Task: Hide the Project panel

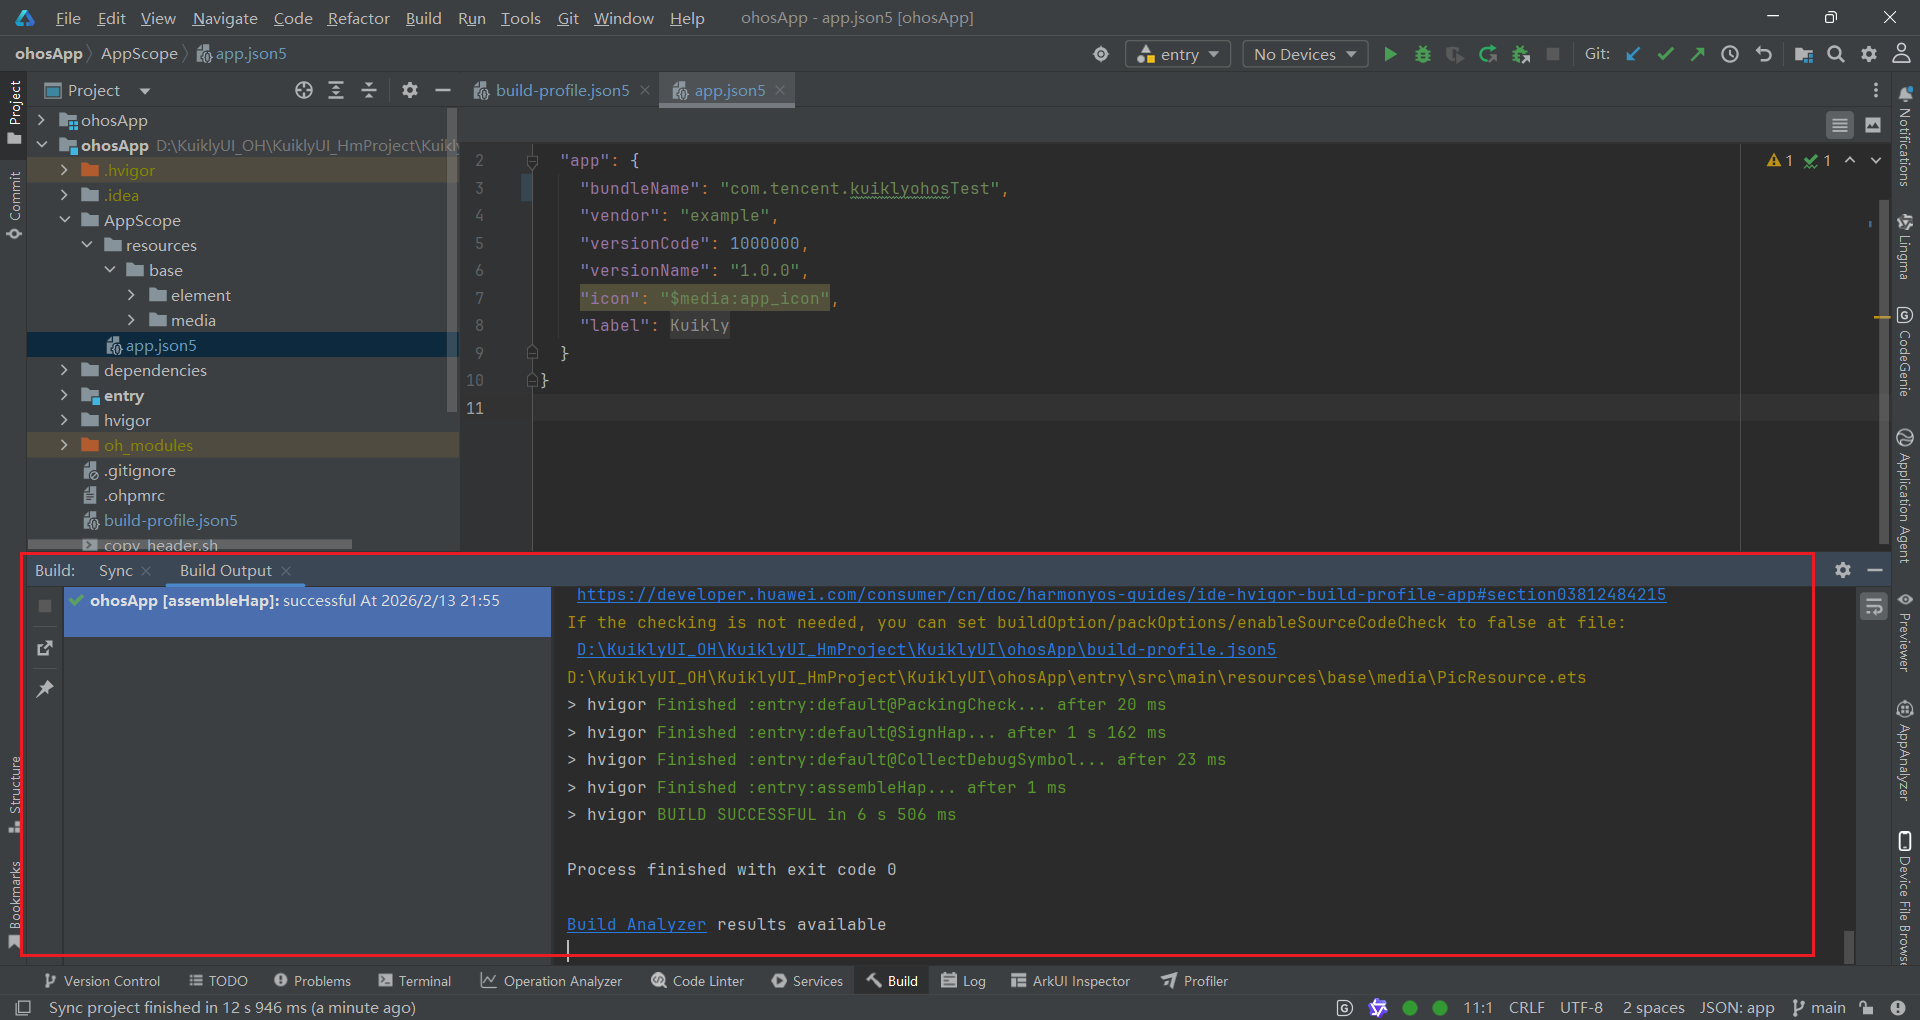Action: (x=443, y=90)
